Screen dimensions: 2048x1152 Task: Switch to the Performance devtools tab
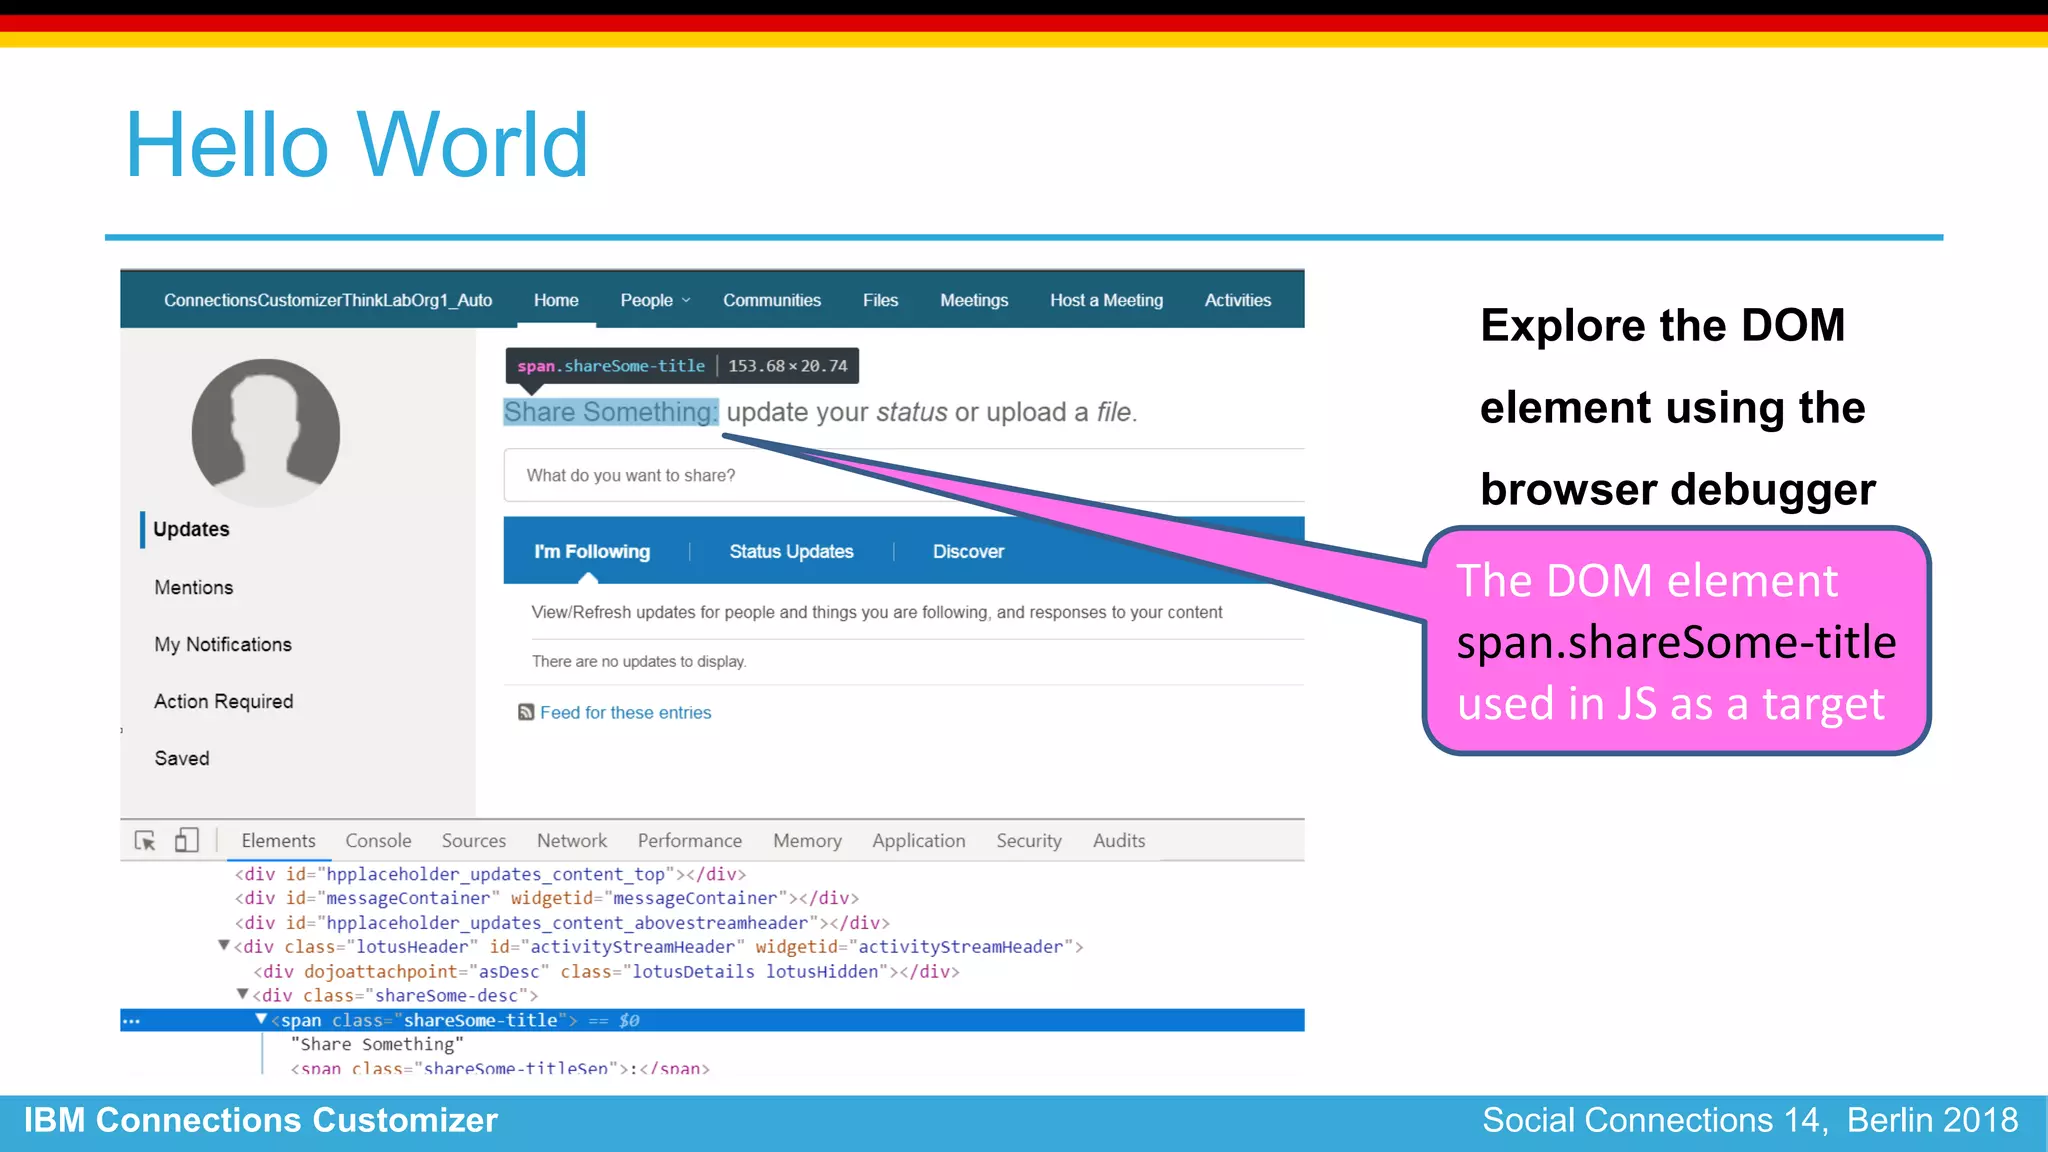pos(690,841)
